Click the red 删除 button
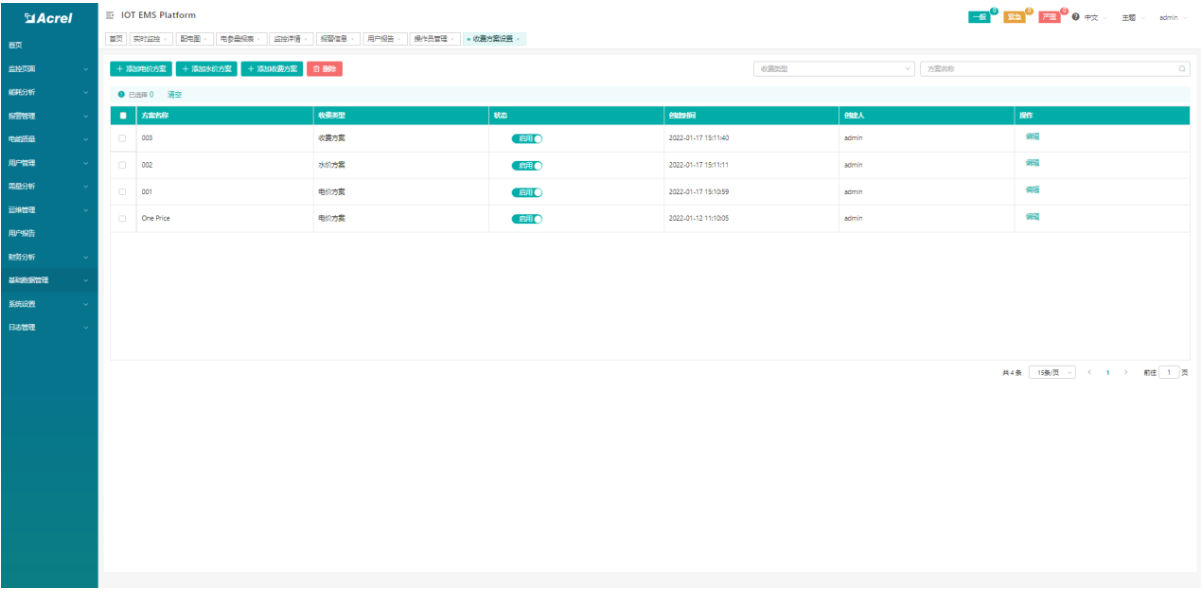 (x=324, y=69)
